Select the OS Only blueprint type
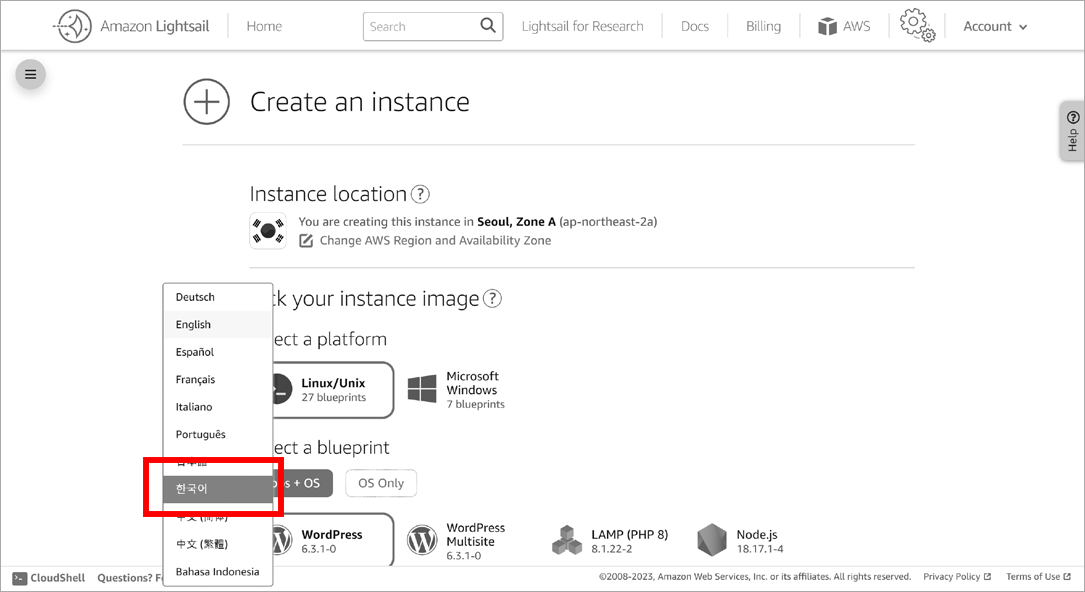Image resolution: width=1085 pixels, height=592 pixels. [381, 483]
